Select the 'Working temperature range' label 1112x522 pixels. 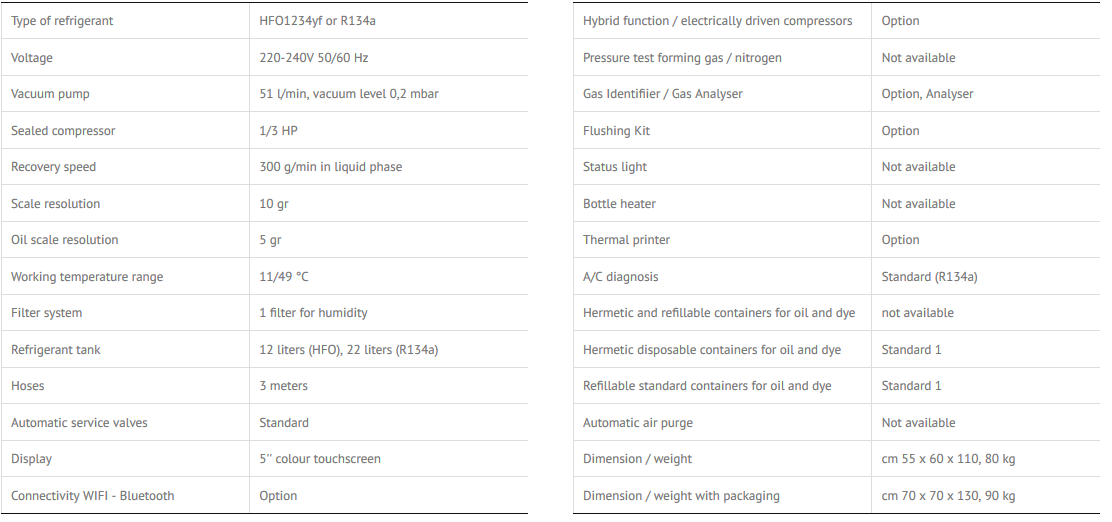[87, 277]
